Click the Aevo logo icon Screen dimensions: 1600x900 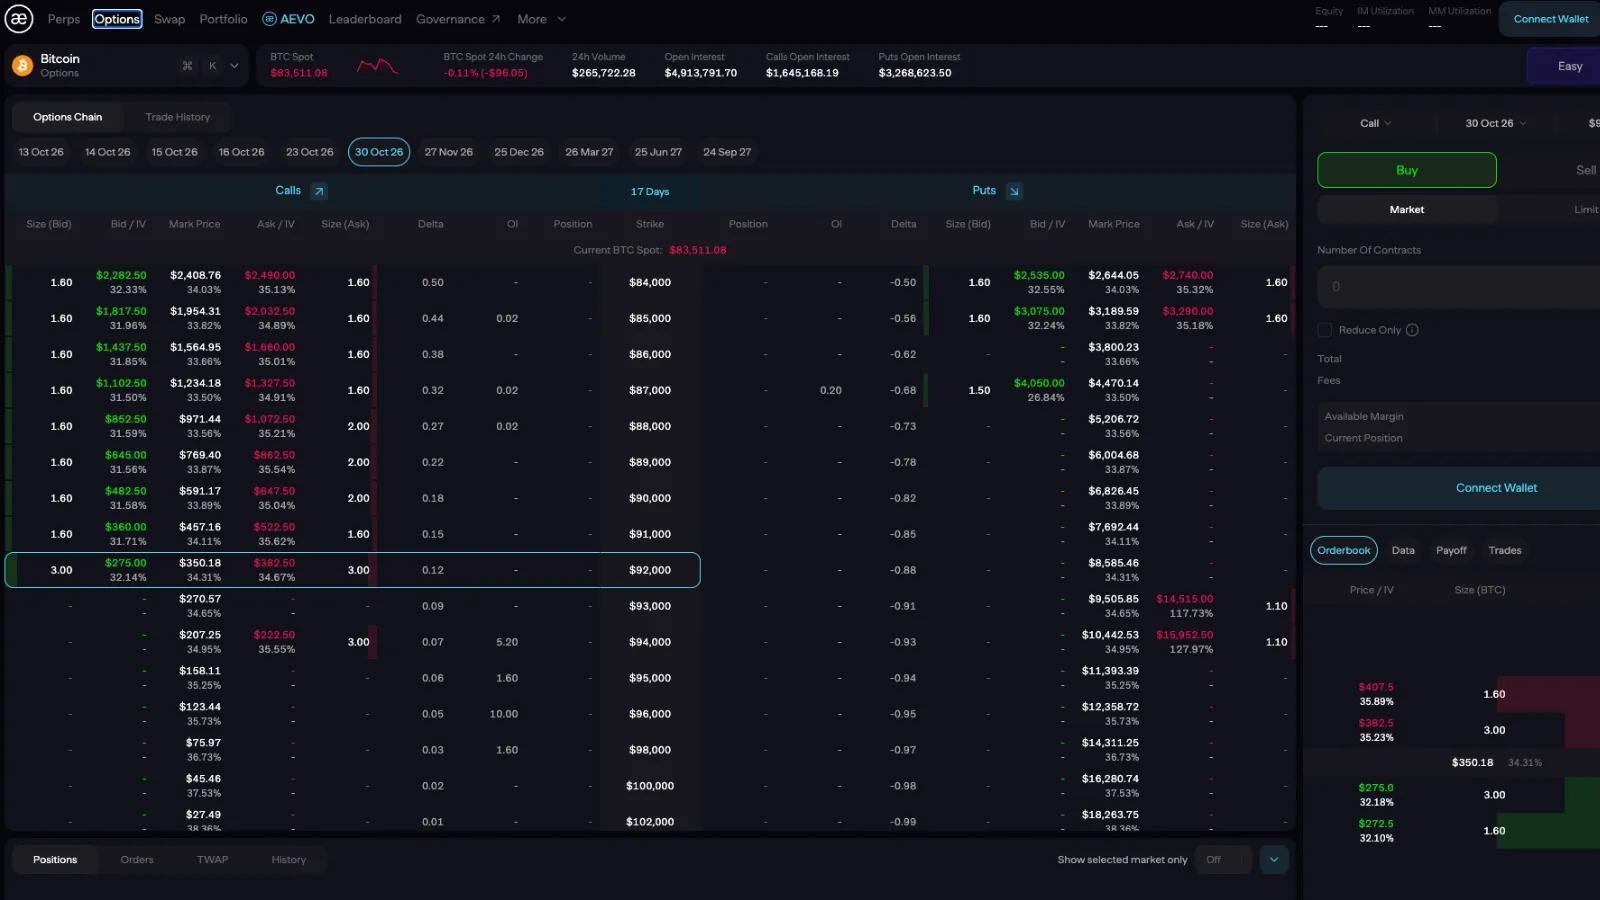[x=19, y=18]
